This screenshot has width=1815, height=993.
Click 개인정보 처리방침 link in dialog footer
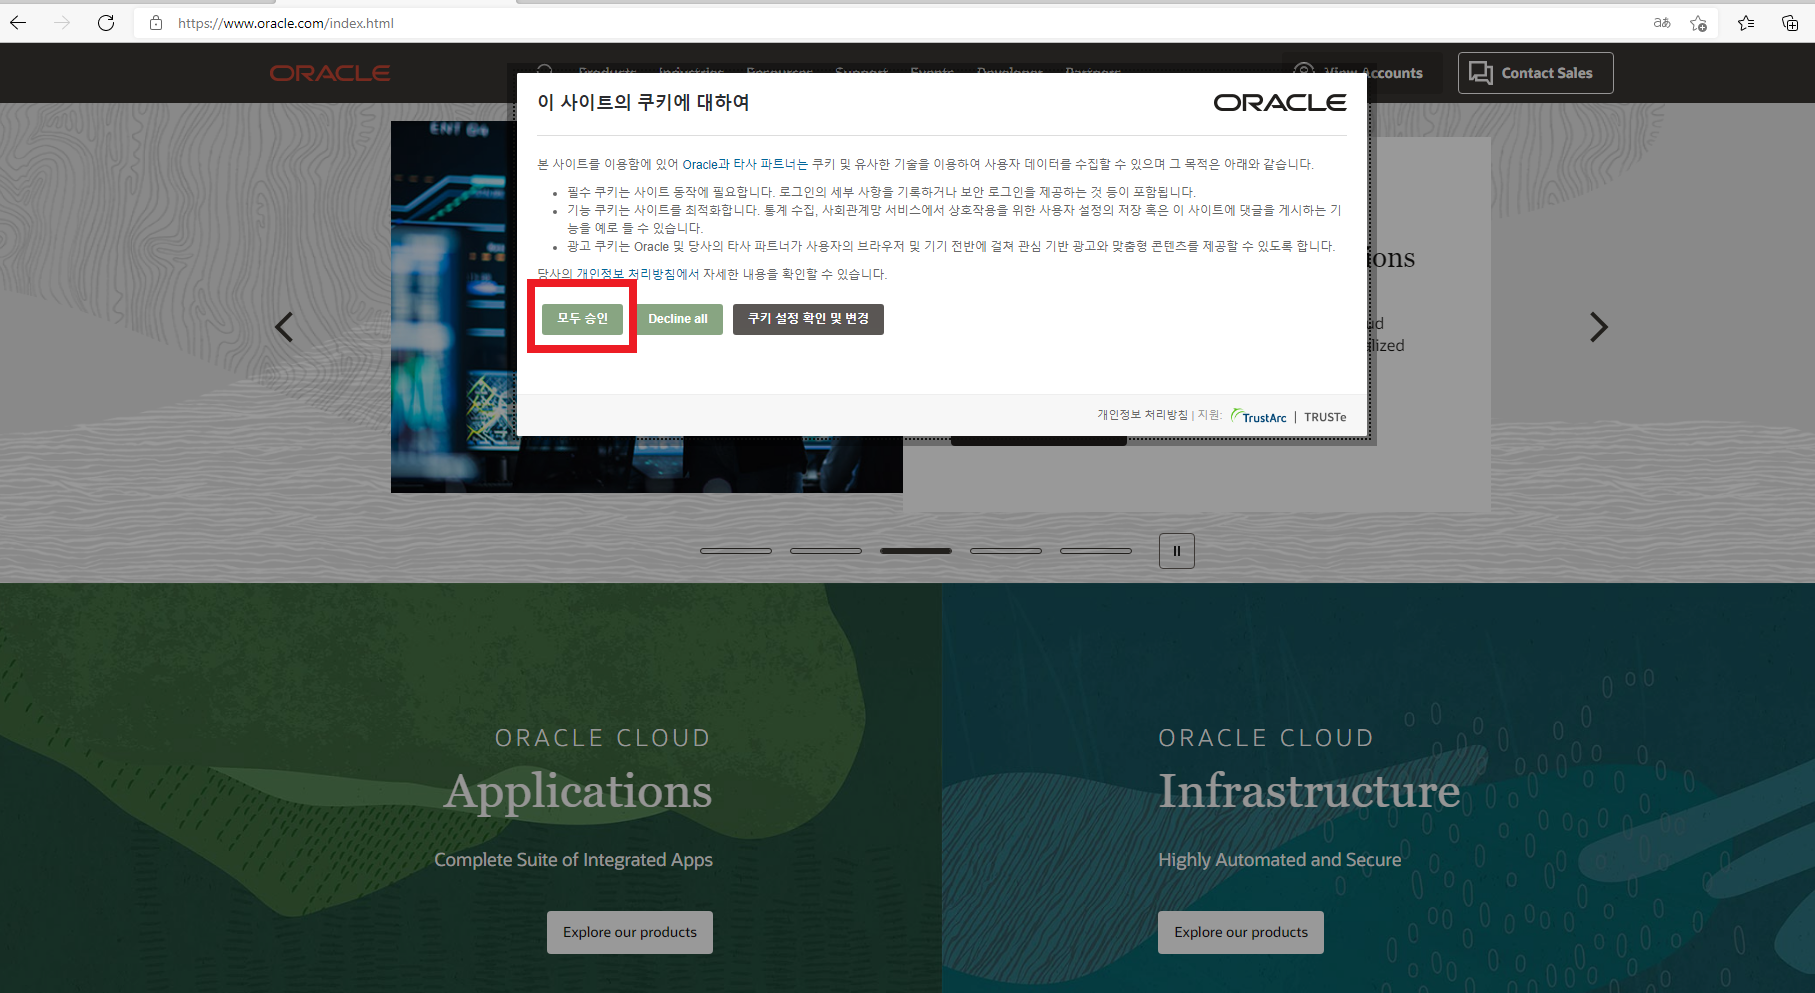(1142, 415)
